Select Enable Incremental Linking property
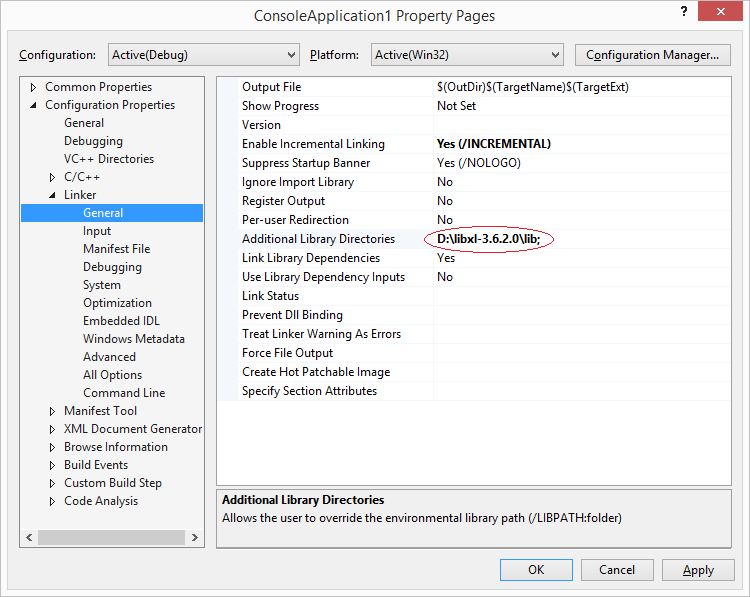Screen dimensions: 750x597 click(313, 144)
